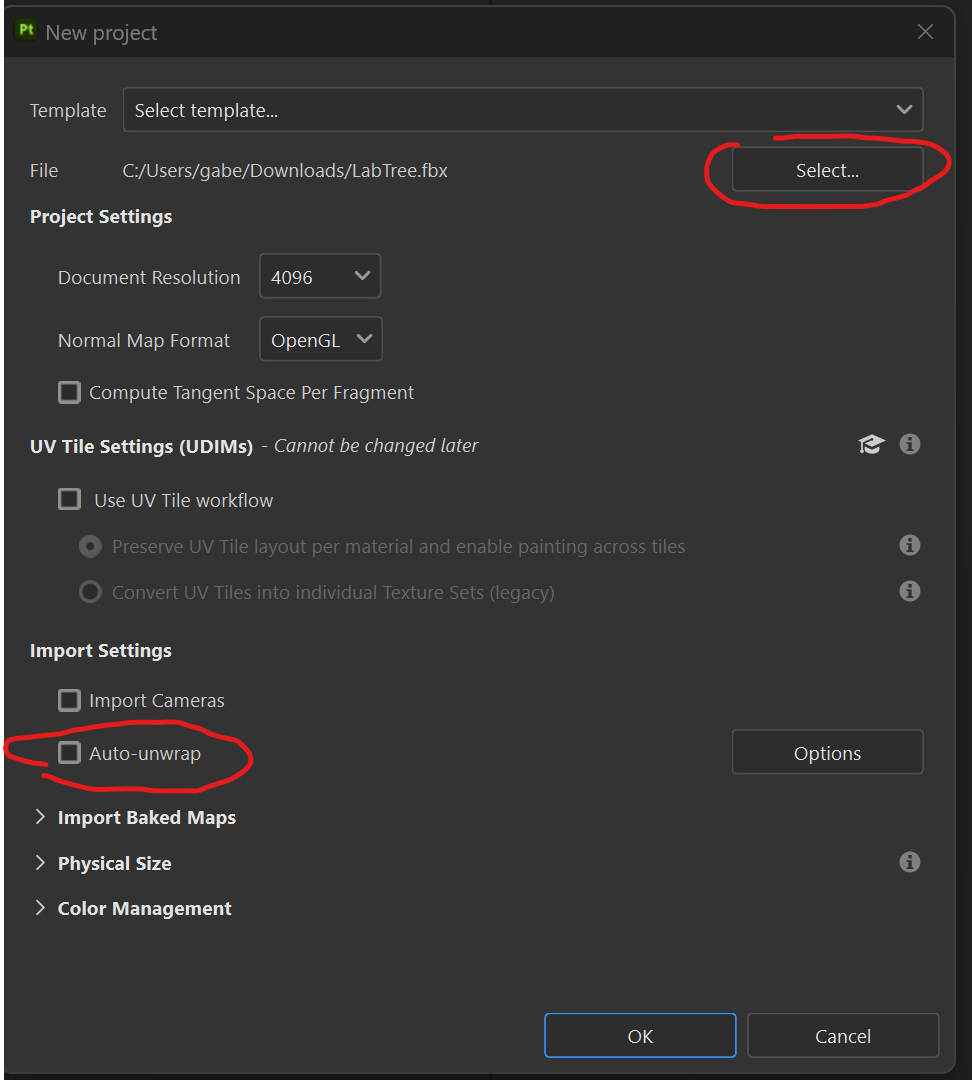Close the New project dialog
This screenshot has width=972, height=1080.
coord(925,32)
